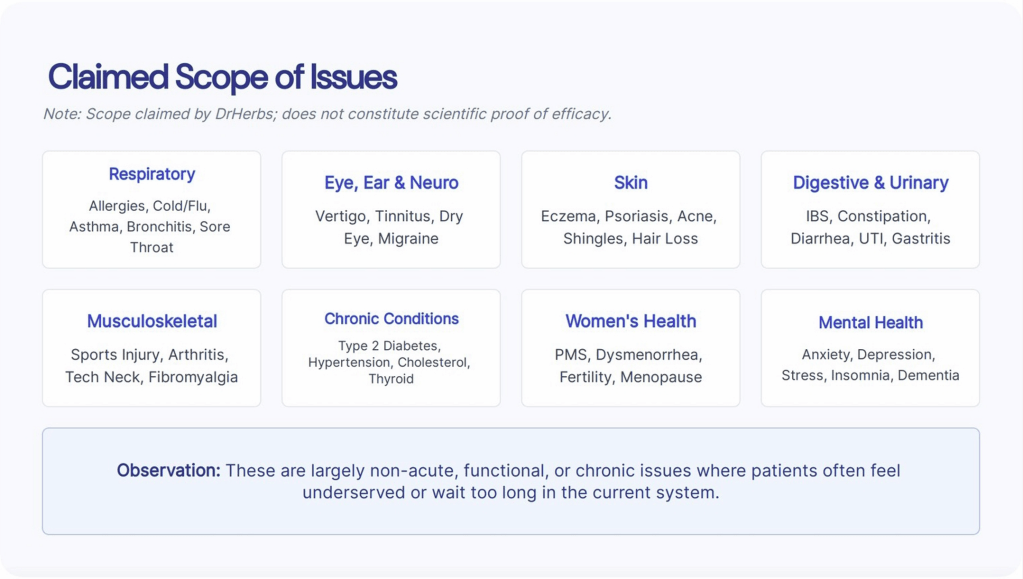The image size is (1023, 579).
Task: Click the bold "Observation:" label
Action: [168, 470]
